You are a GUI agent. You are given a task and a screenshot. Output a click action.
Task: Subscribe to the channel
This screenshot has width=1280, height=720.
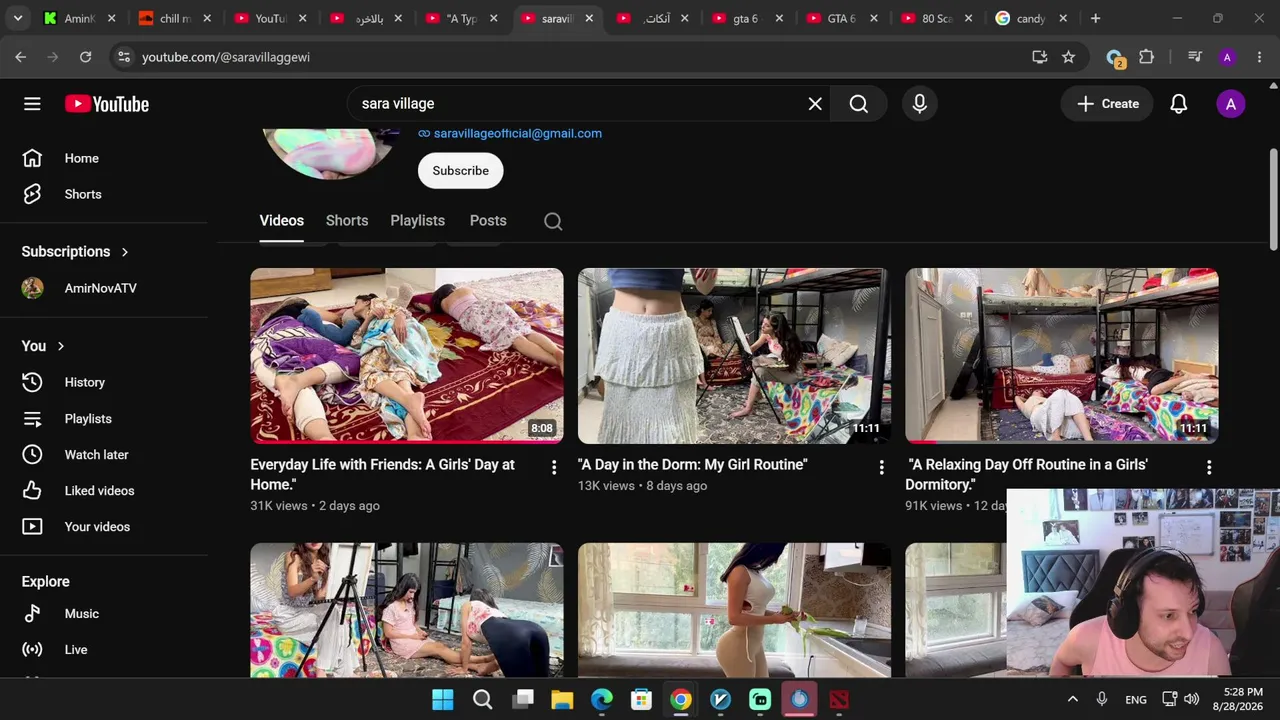[461, 171]
